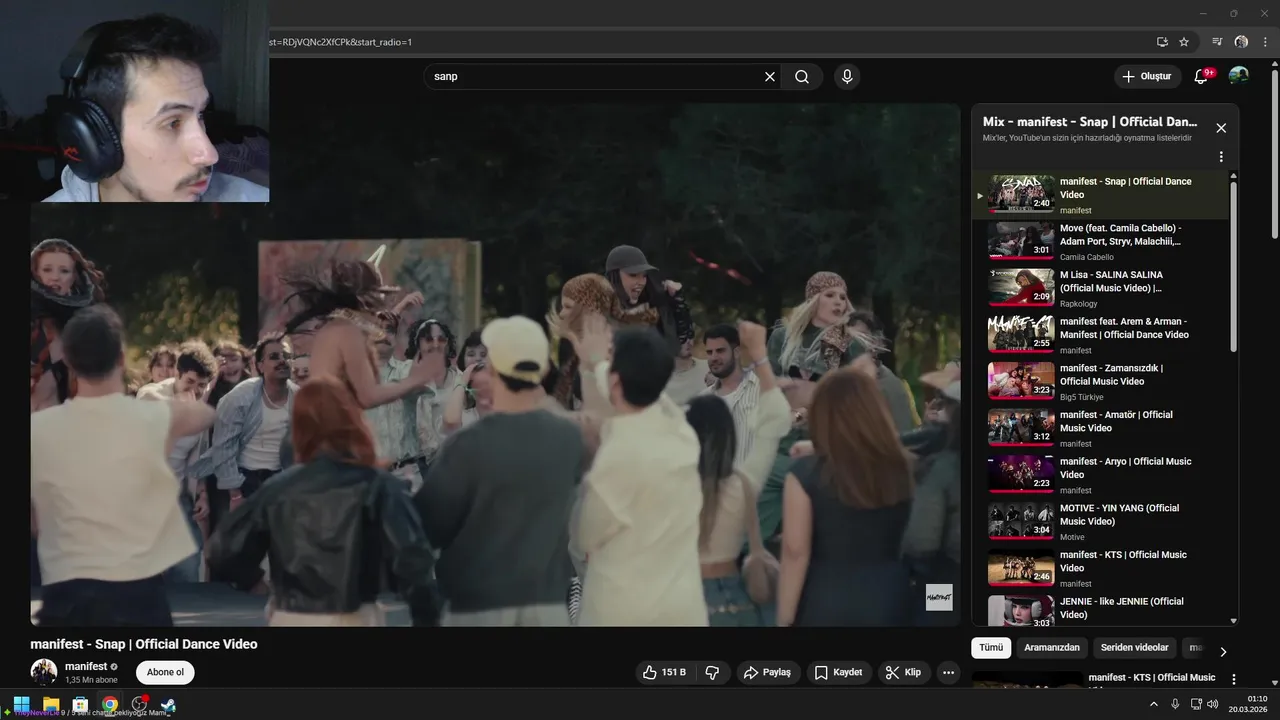Click manifest watermark logo in video

(x=939, y=597)
